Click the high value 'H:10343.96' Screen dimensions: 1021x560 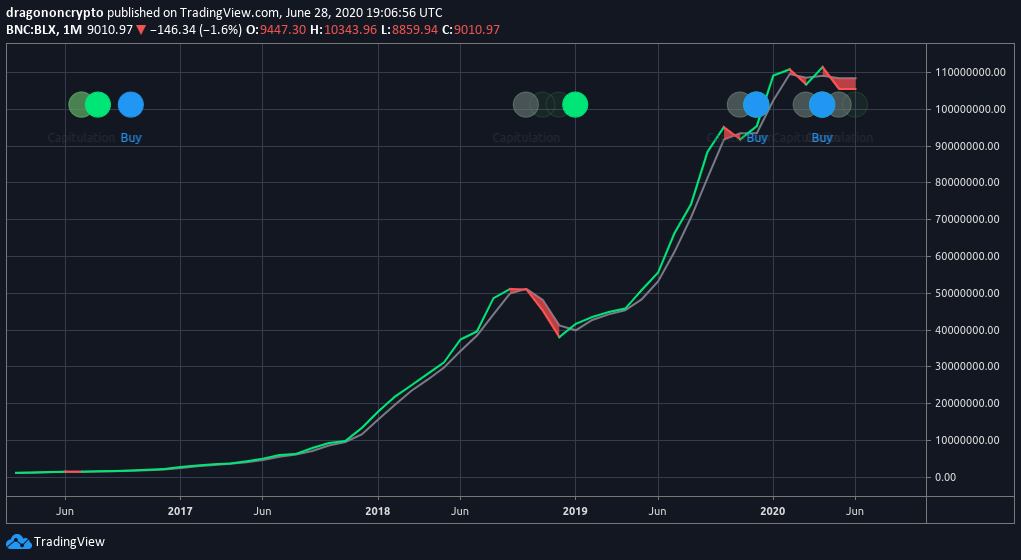point(343,30)
